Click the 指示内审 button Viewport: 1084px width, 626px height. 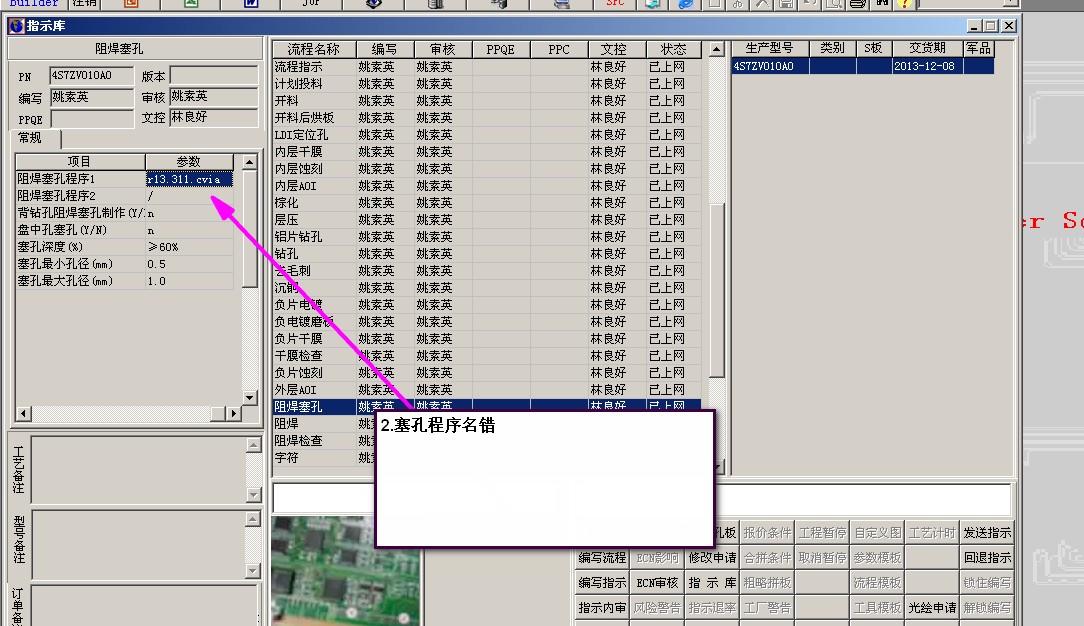tap(602, 608)
